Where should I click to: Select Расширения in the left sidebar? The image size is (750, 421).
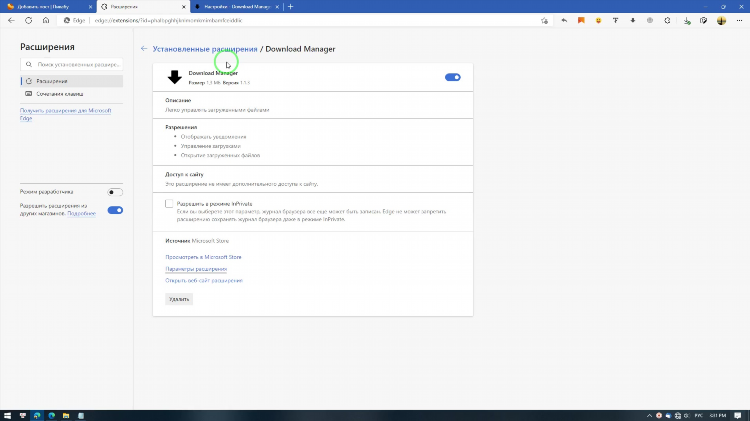[x=72, y=81]
